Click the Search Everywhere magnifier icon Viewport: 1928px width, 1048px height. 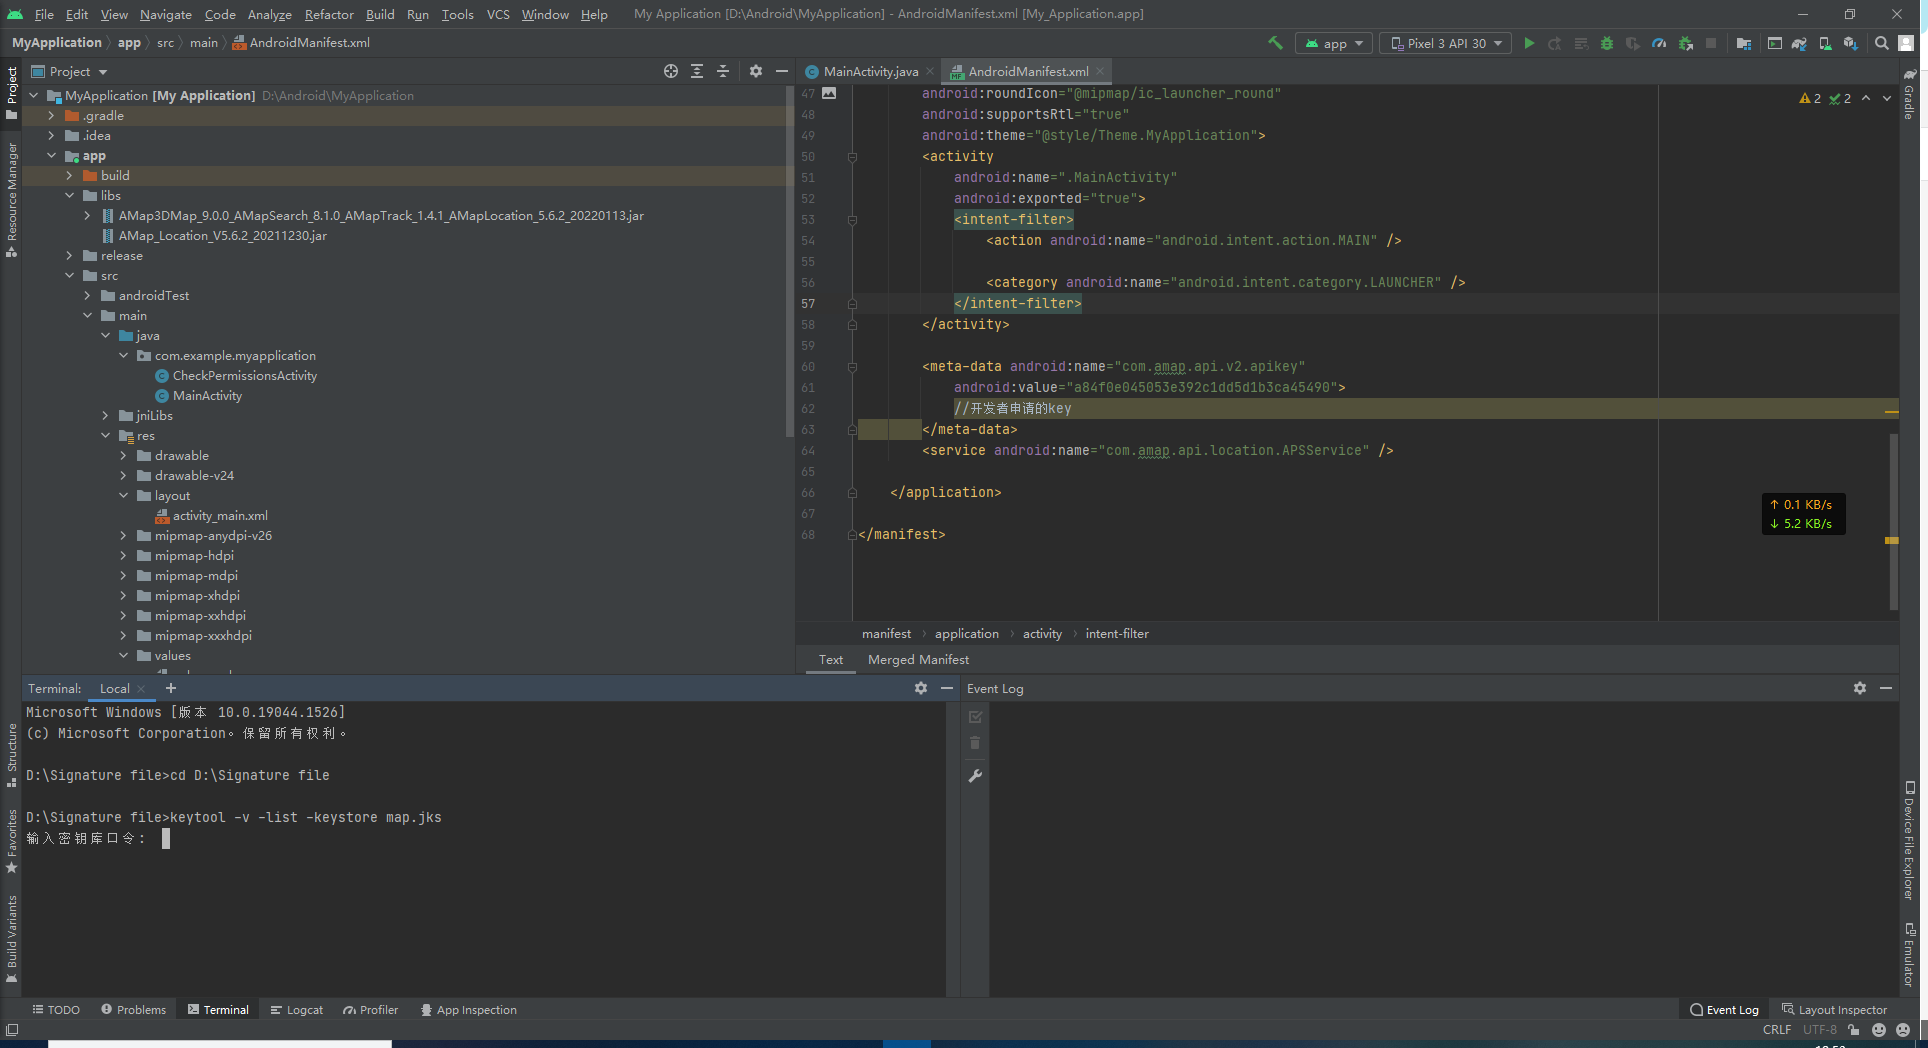1881,43
